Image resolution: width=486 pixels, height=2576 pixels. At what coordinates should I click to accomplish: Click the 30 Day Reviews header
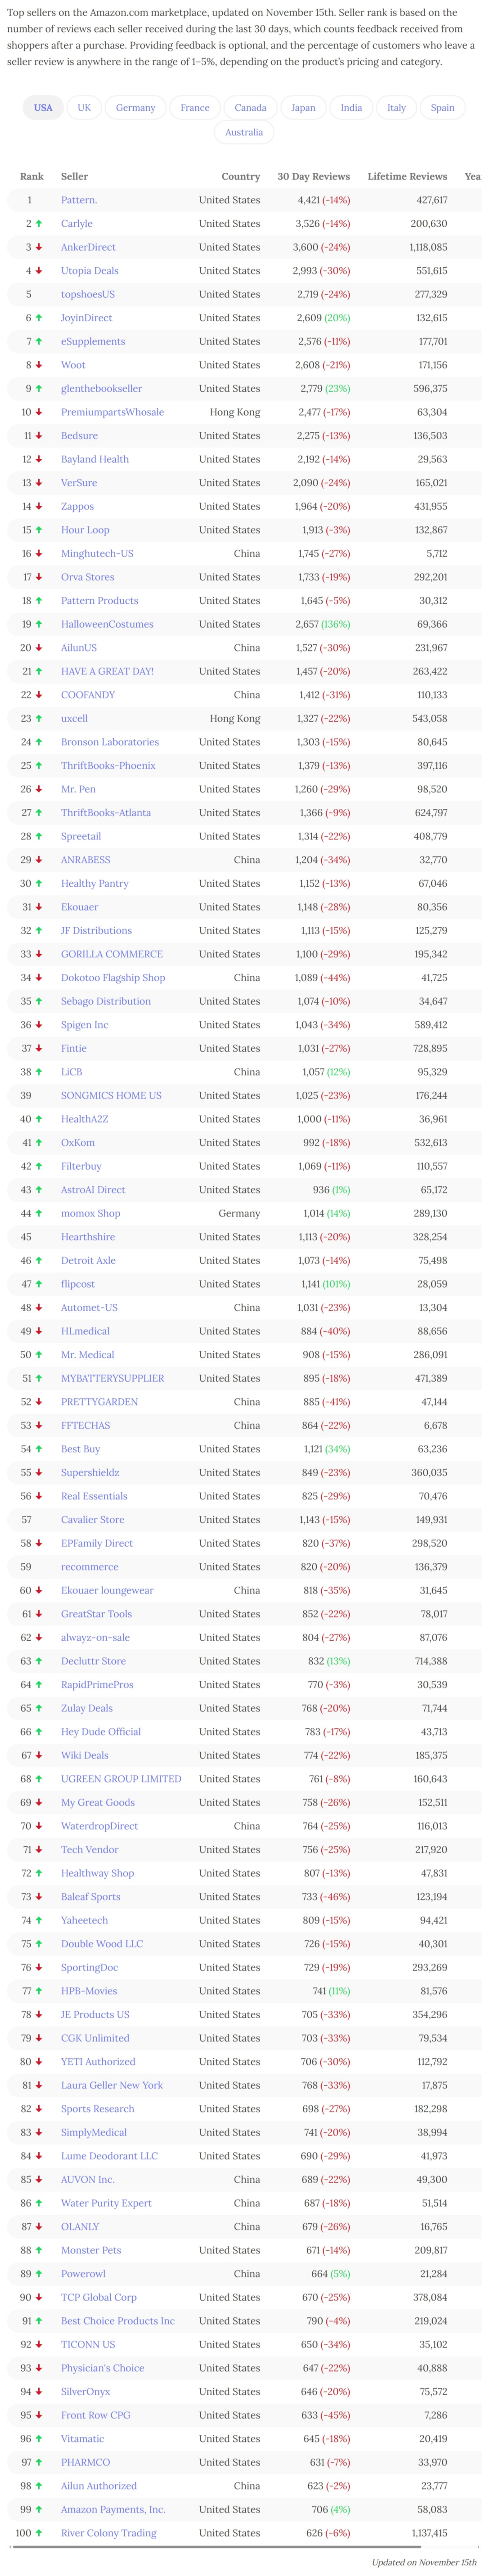(314, 176)
